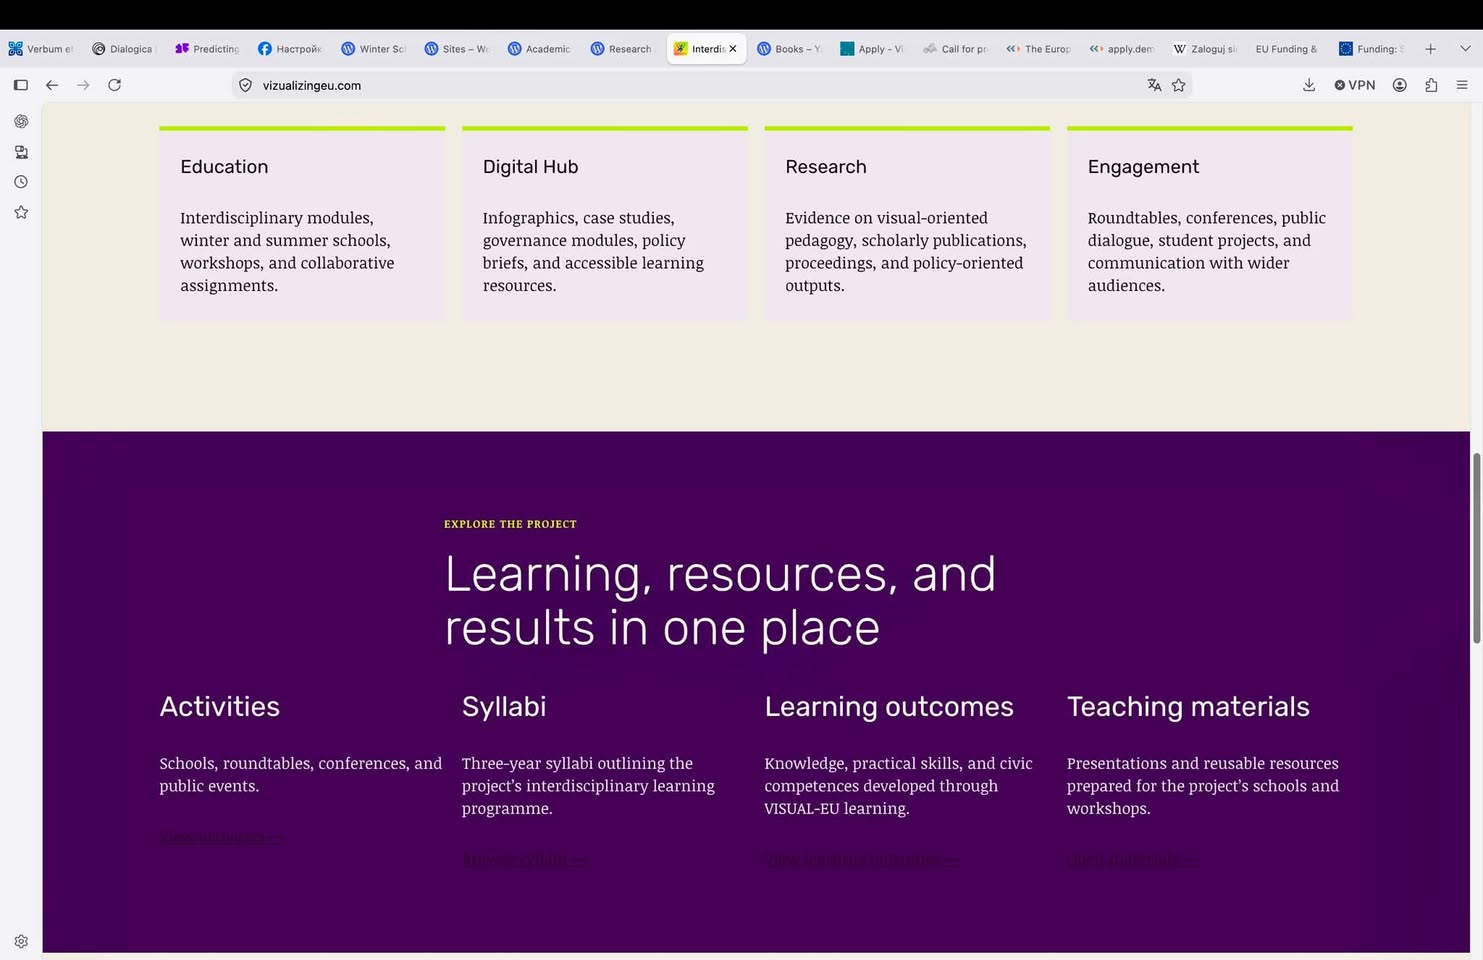Switch to the Zaloguj tab
The width and height of the screenshot is (1483, 960).
pyautogui.click(x=1205, y=48)
